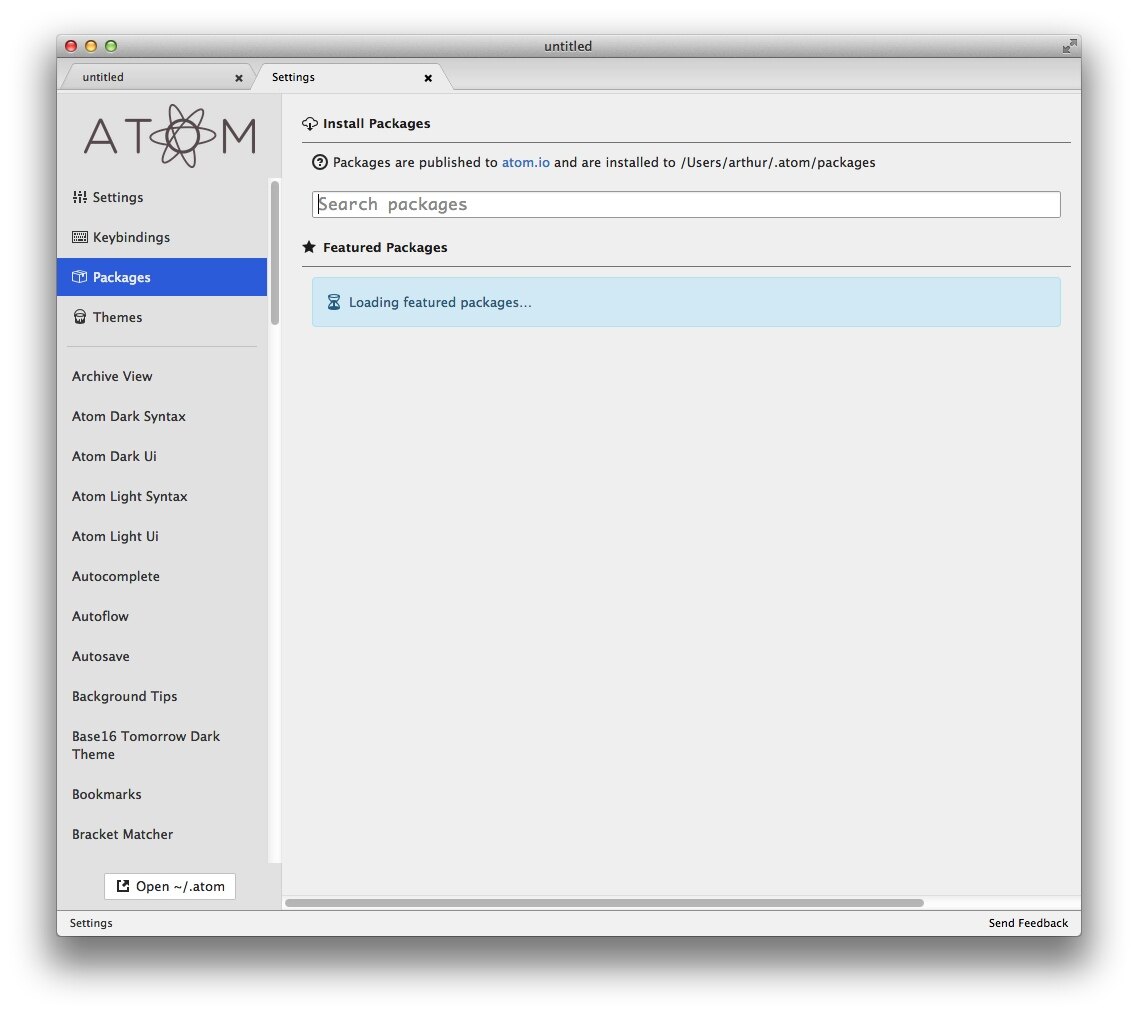Select the Packages panel

(162, 277)
